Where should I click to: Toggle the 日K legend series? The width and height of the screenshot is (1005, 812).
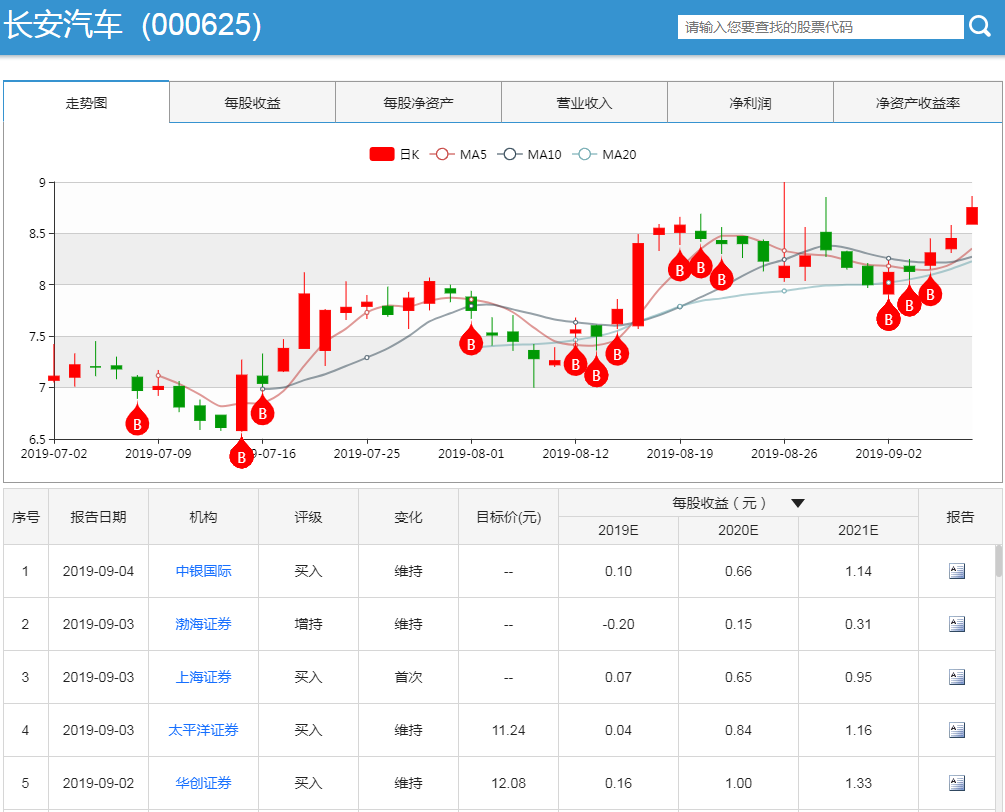(394, 154)
